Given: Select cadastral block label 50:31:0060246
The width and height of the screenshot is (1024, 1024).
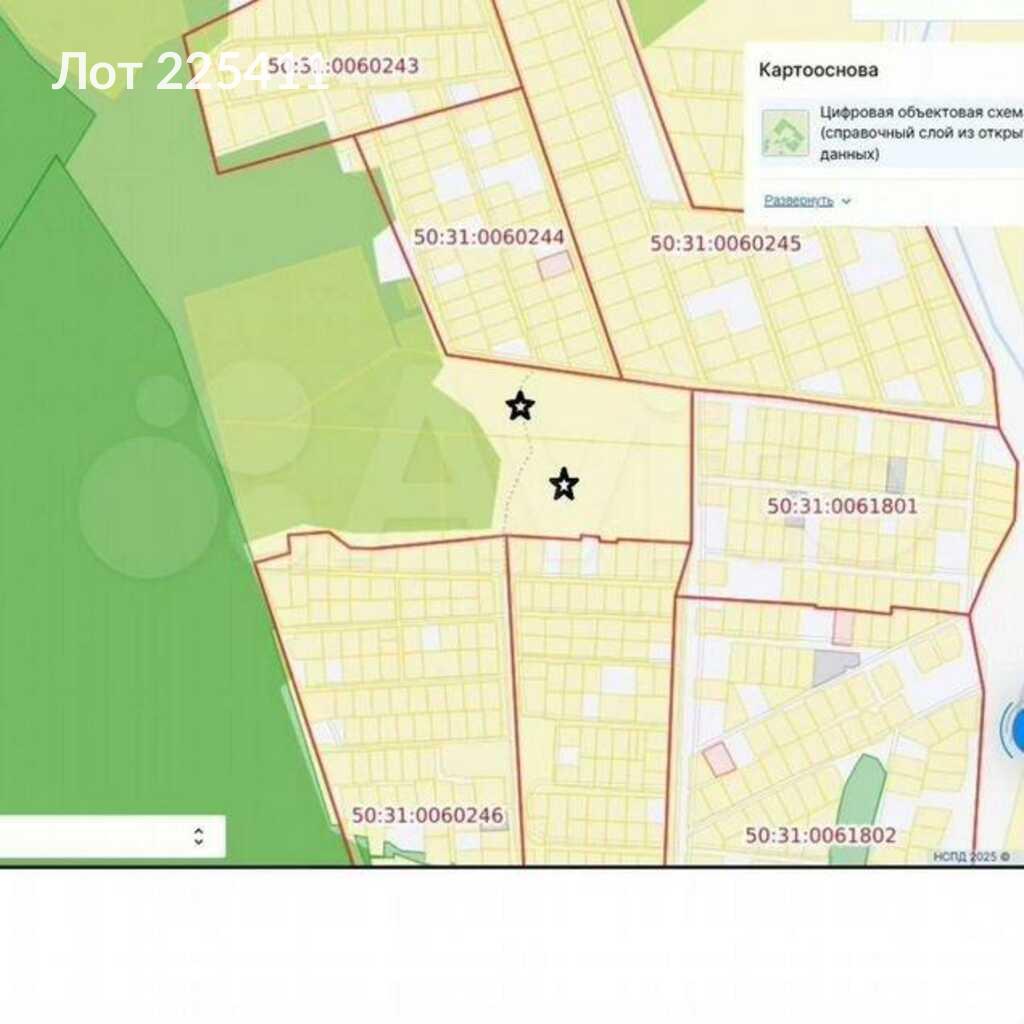Looking at the screenshot, I should click(x=427, y=815).
